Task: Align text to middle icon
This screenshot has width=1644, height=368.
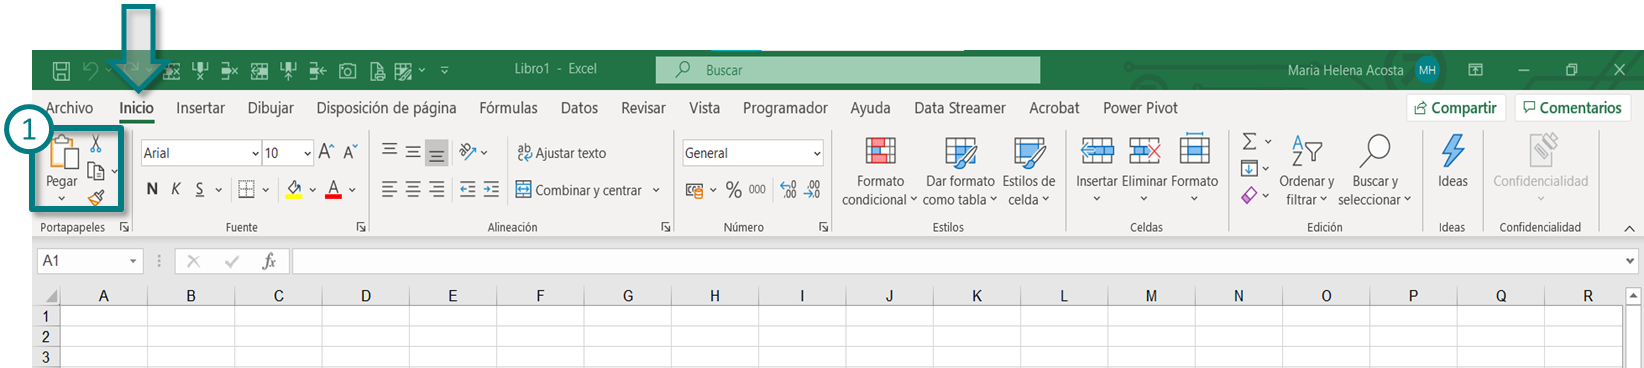Action: (412, 152)
